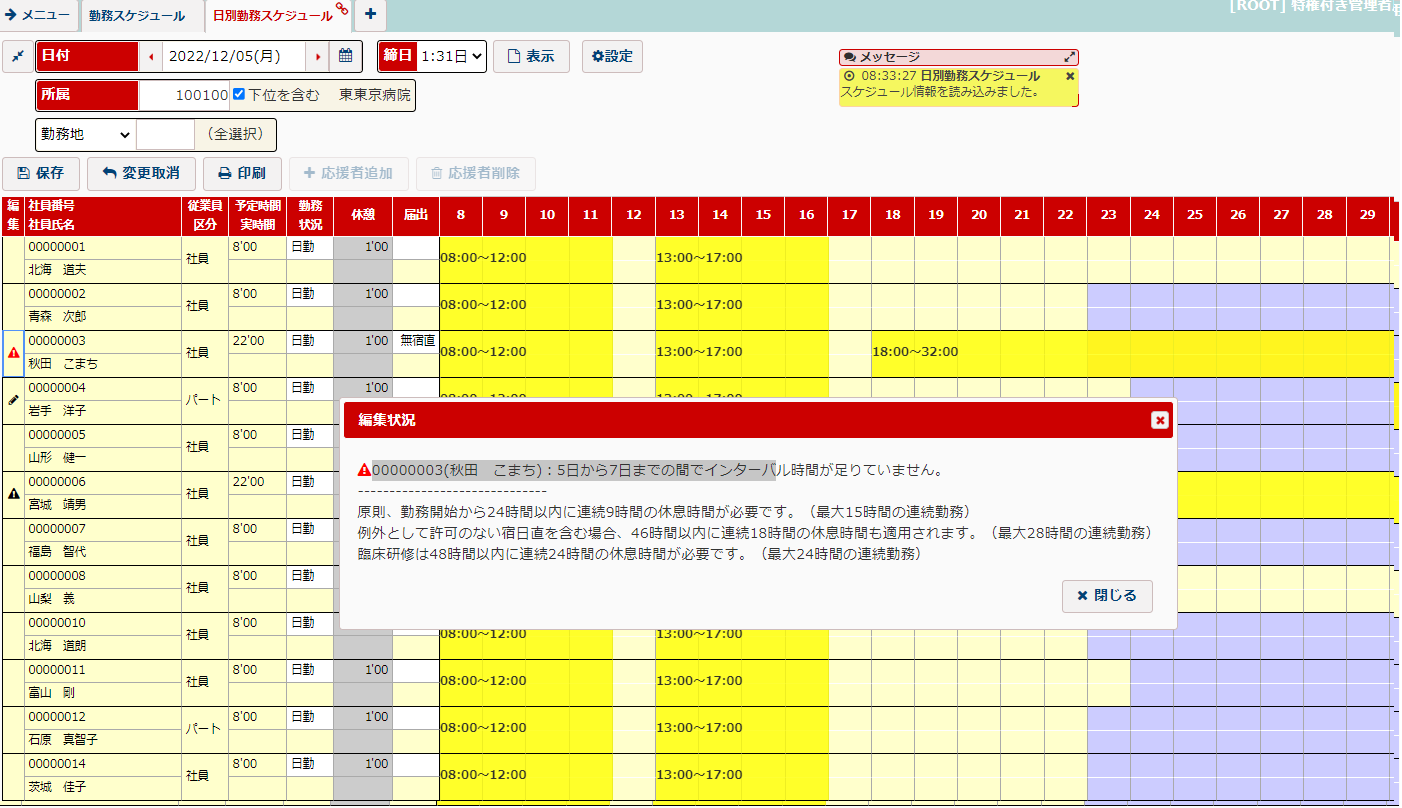Click the black warning icon for 宮城 靖男
This screenshot has height=808, width=1402.
14,494
